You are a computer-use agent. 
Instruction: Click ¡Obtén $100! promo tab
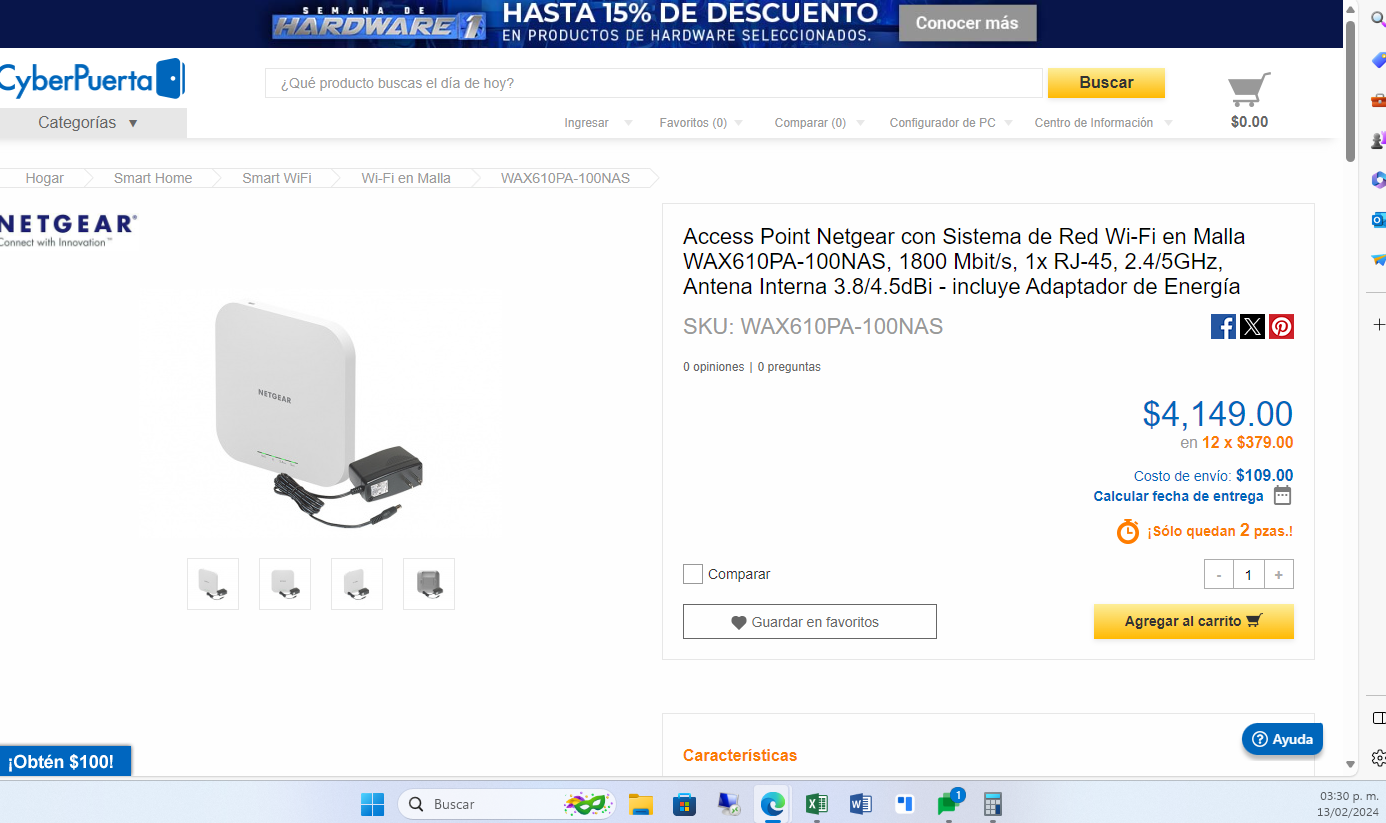(x=65, y=762)
